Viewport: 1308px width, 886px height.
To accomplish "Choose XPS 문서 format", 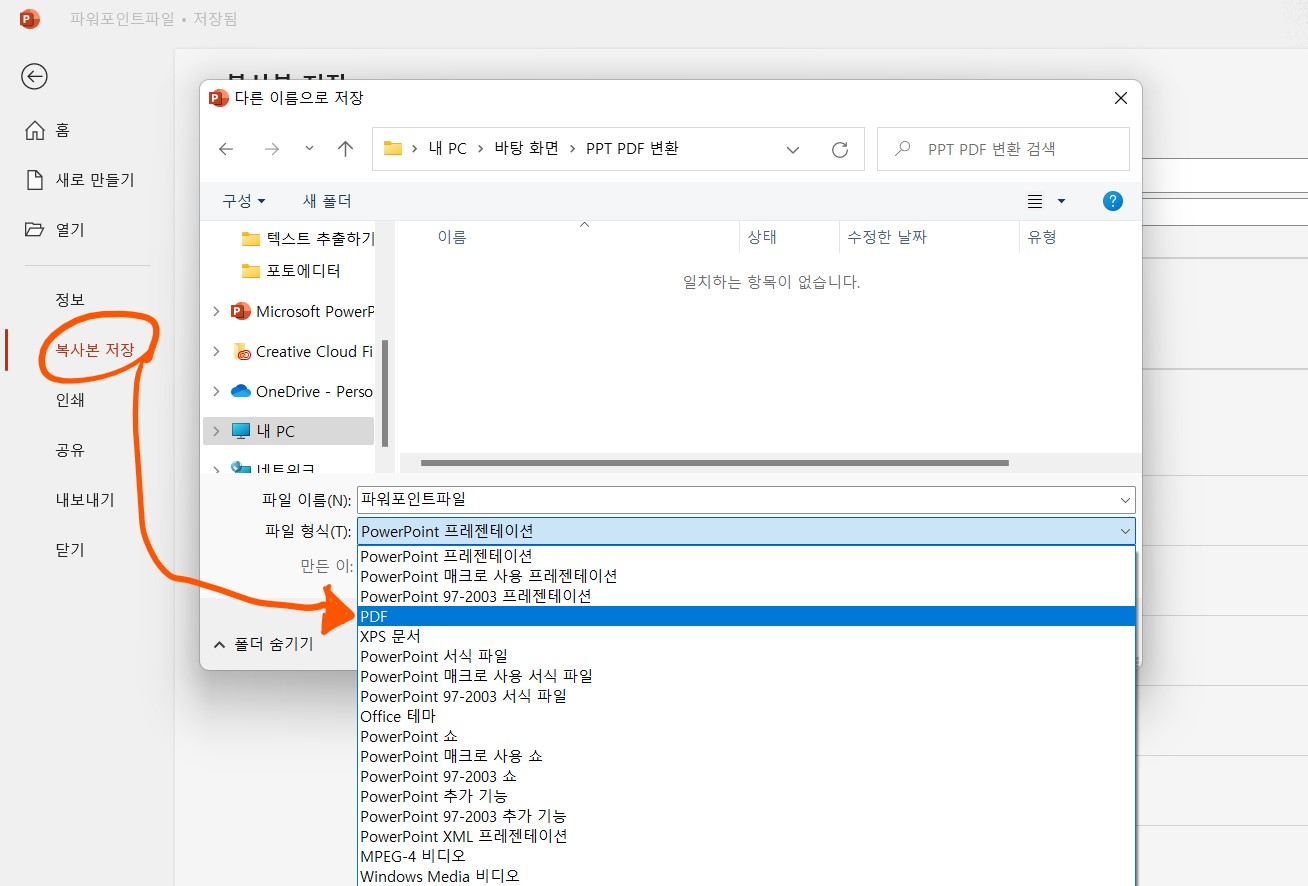I will pos(746,636).
